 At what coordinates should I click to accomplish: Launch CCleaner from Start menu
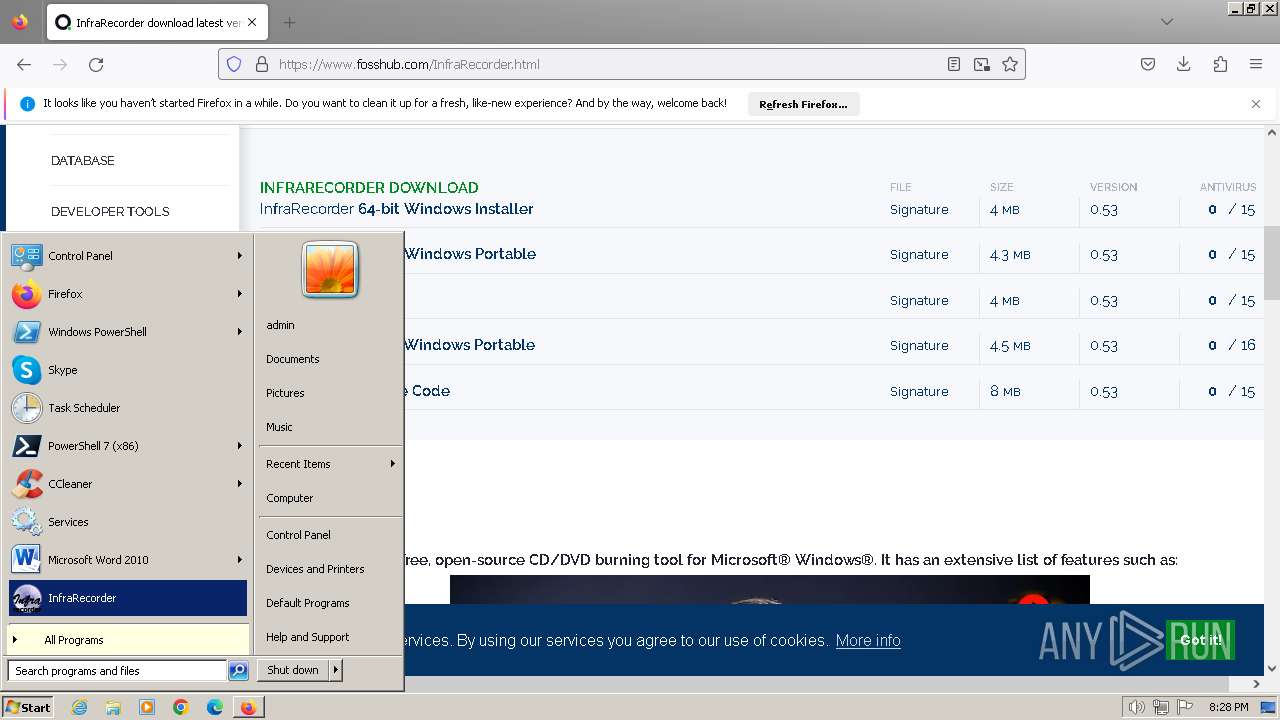point(127,484)
